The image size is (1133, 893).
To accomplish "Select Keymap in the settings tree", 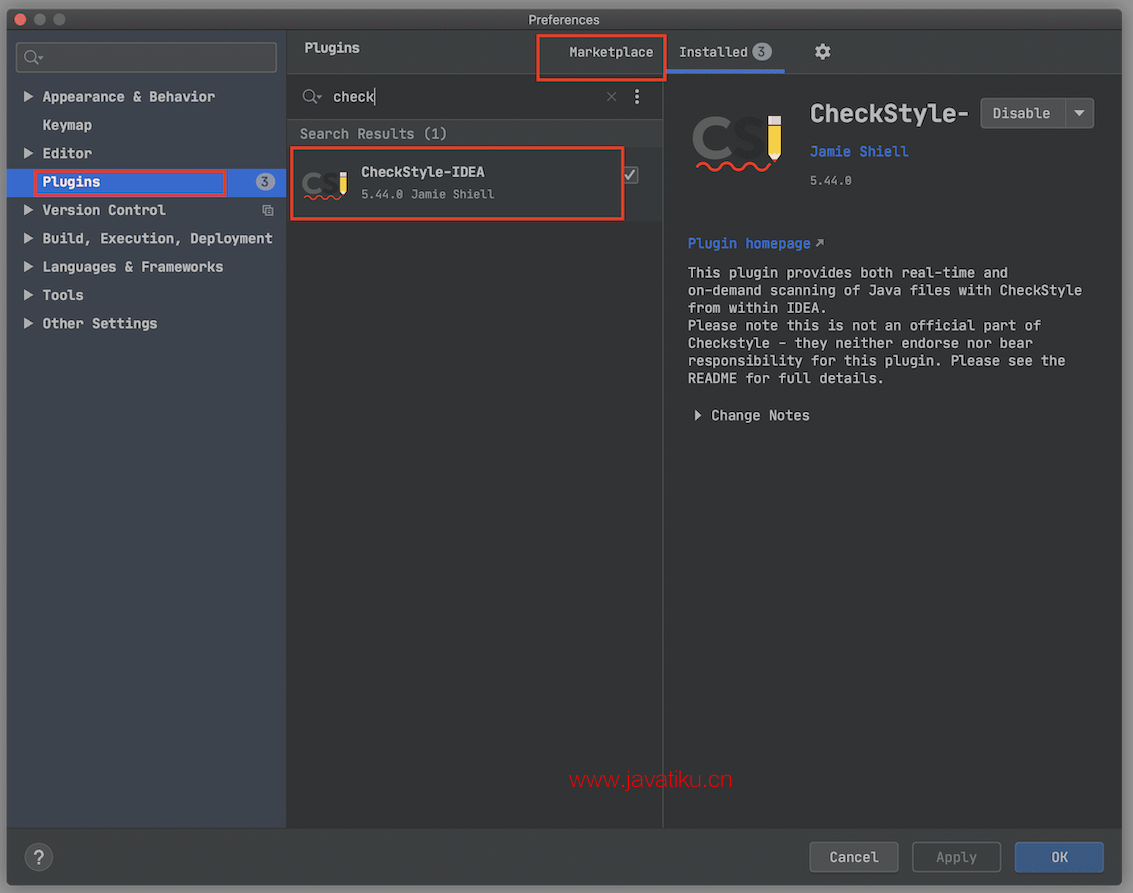I will click(x=67, y=125).
